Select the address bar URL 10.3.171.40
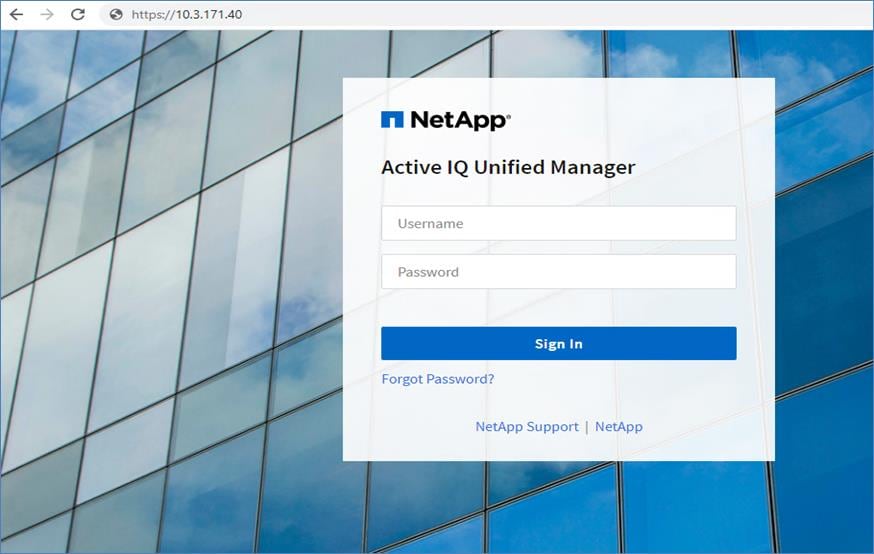Image resolution: width=874 pixels, height=554 pixels. pyautogui.click(x=187, y=14)
